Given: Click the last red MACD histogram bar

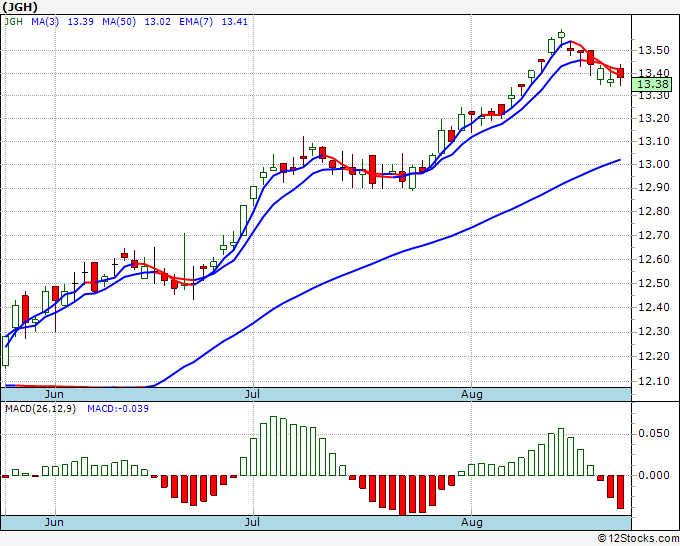Looking at the screenshot, I should point(621,492).
